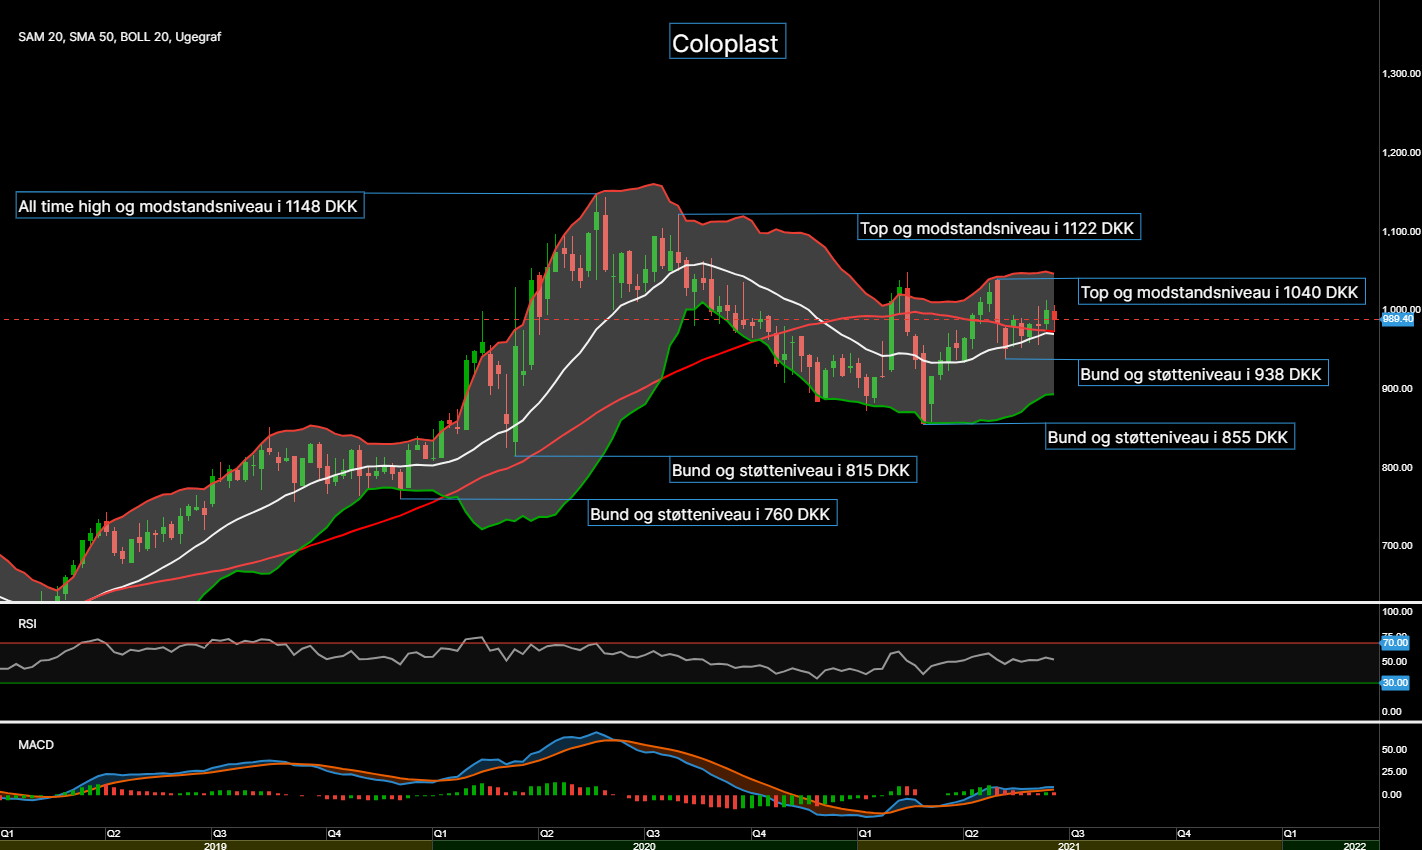
Task: Select the Coloplast chart title box
Action: tap(727, 42)
